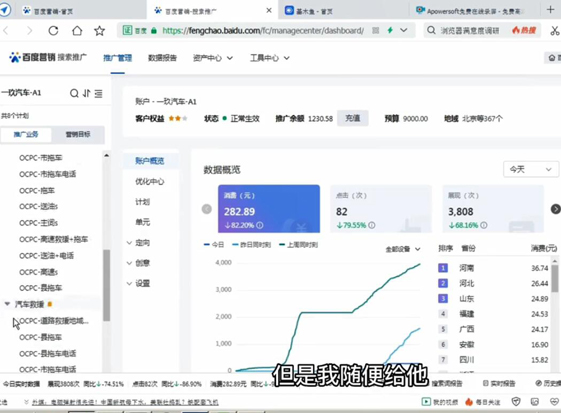Click info icon beside 79.55% decrease
The width and height of the screenshot is (561, 413).
[x=372, y=225]
